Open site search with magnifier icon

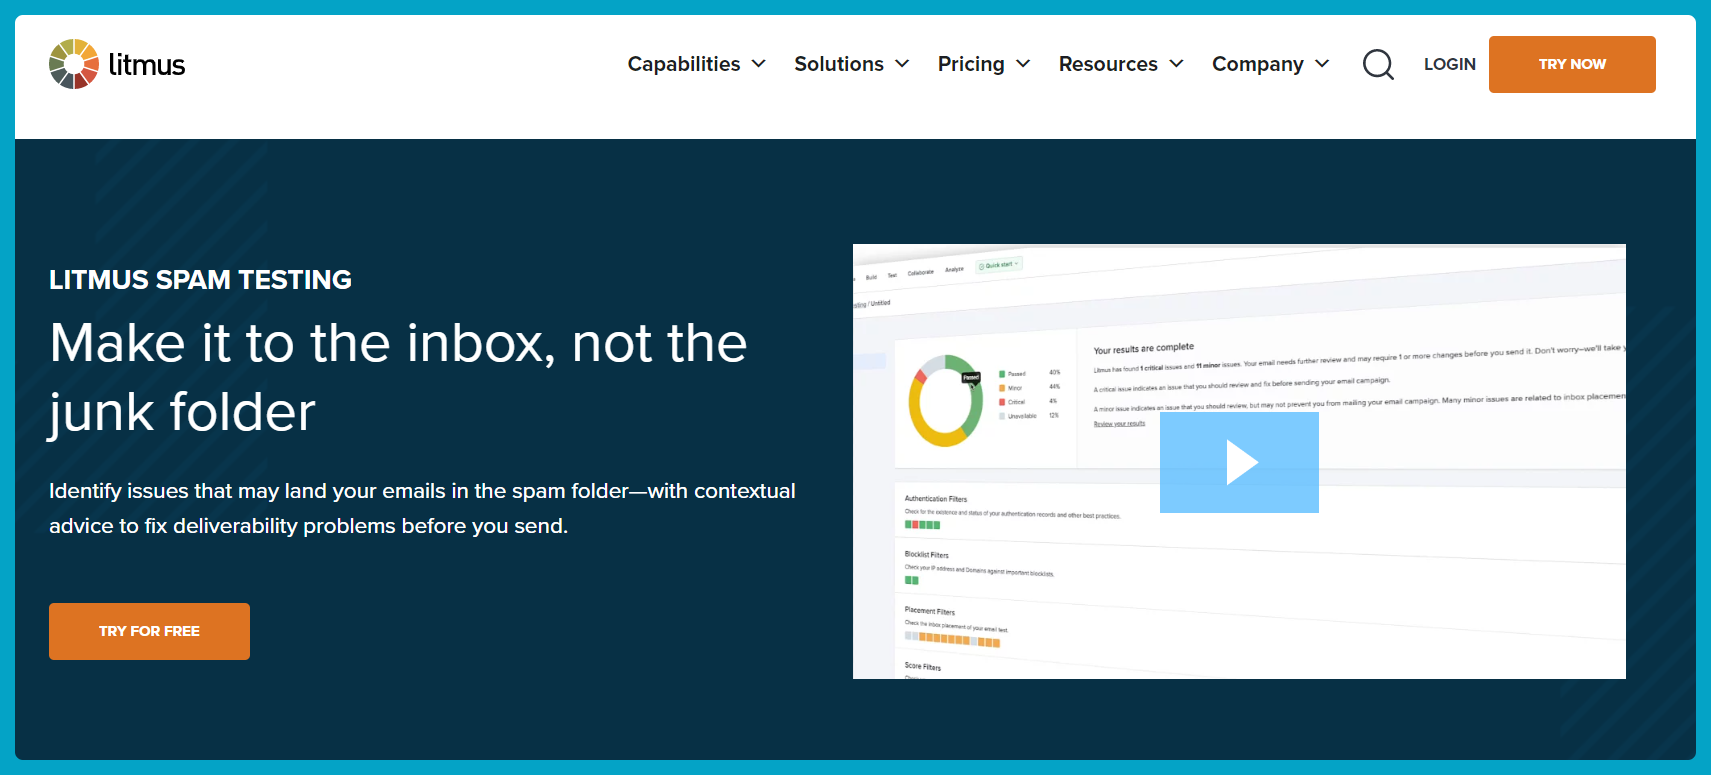coord(1378,64)
